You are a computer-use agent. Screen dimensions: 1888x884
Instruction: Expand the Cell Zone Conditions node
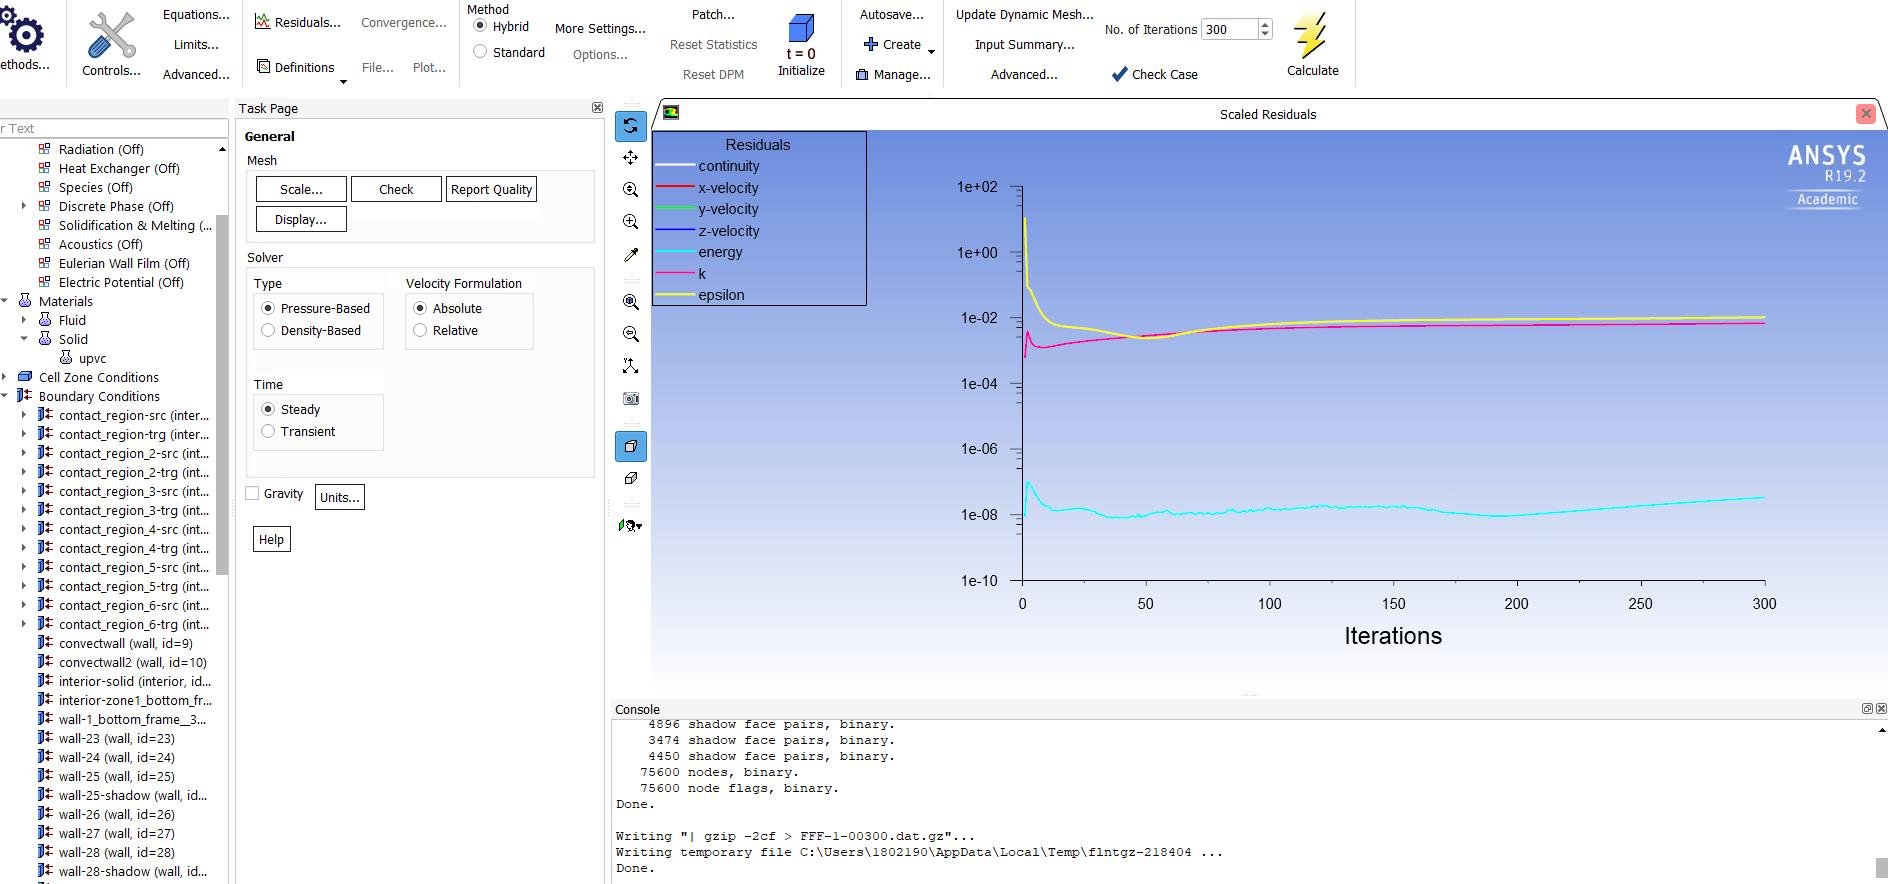tap(5, 377)
